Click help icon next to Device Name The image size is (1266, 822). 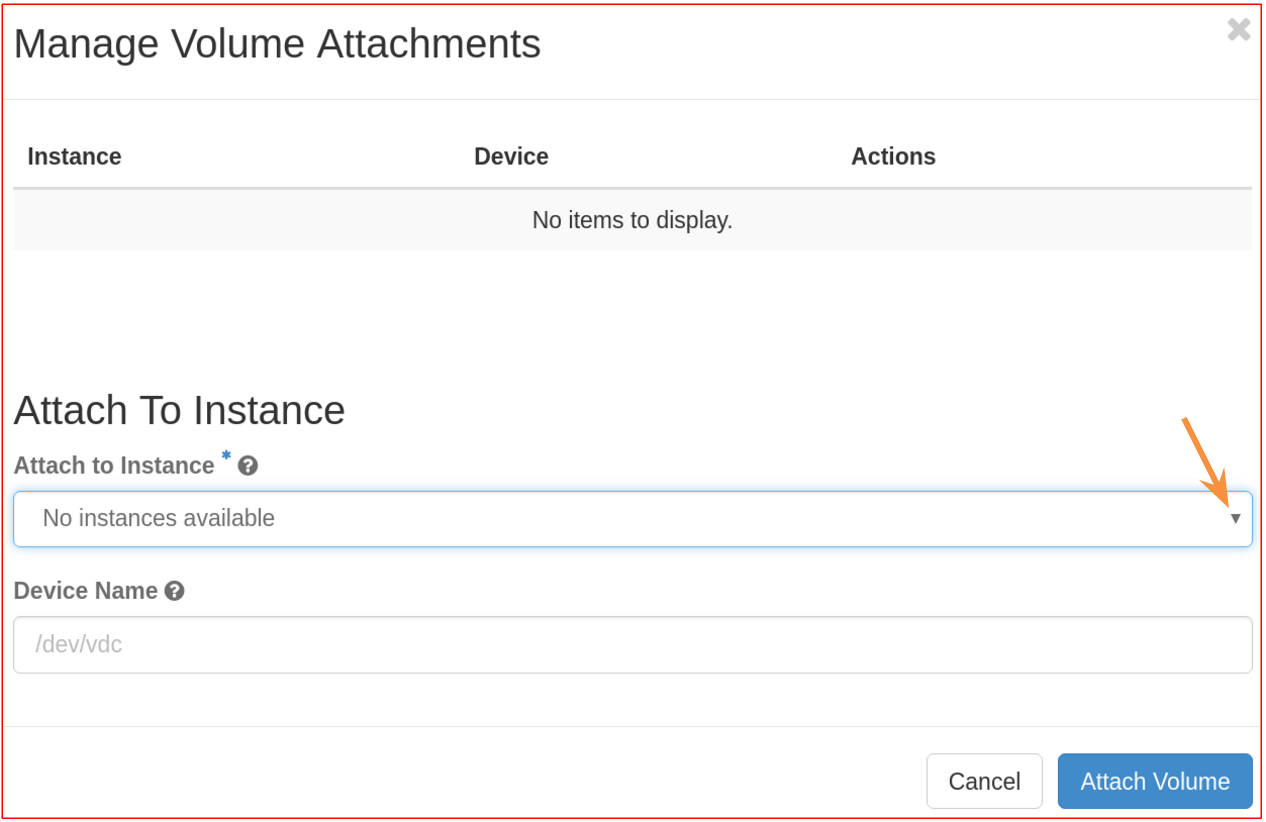[x=174, y=591]
